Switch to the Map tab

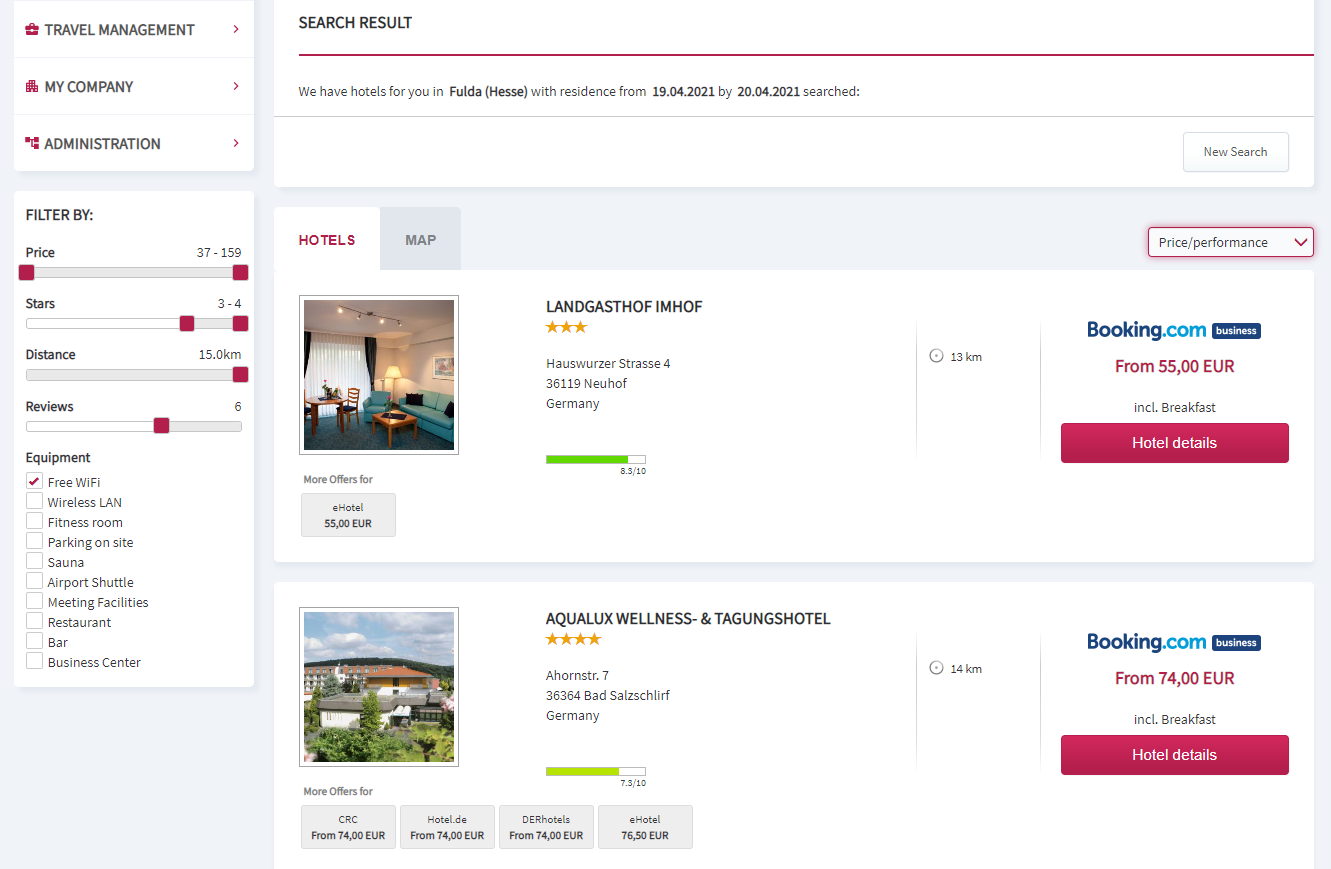420,240
